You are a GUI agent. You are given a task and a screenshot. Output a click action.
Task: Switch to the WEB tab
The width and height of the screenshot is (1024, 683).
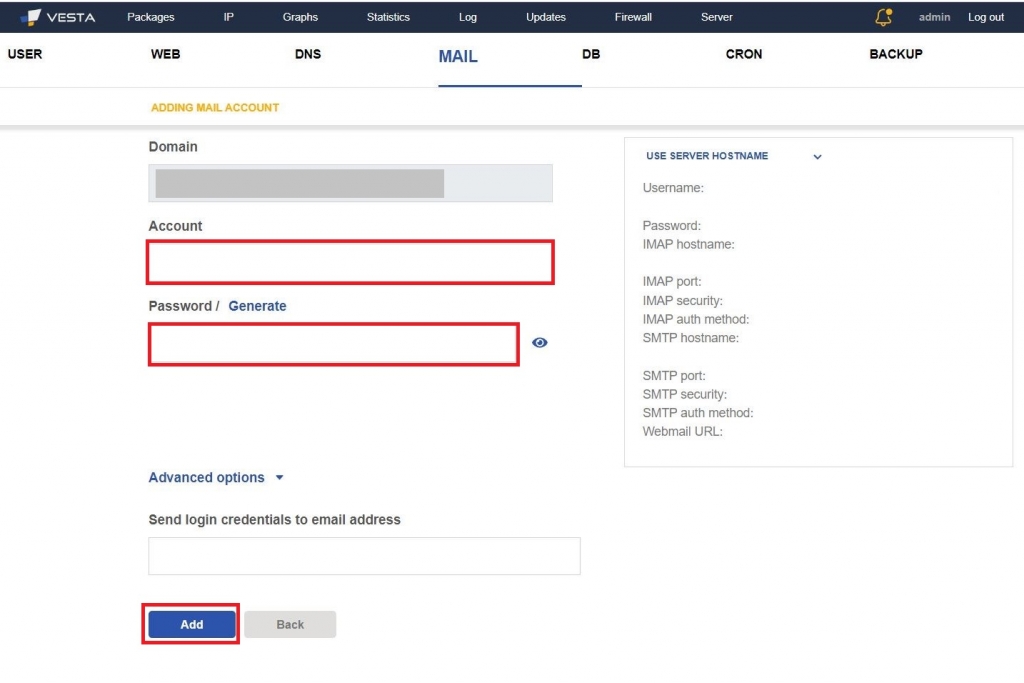(165, 54)
